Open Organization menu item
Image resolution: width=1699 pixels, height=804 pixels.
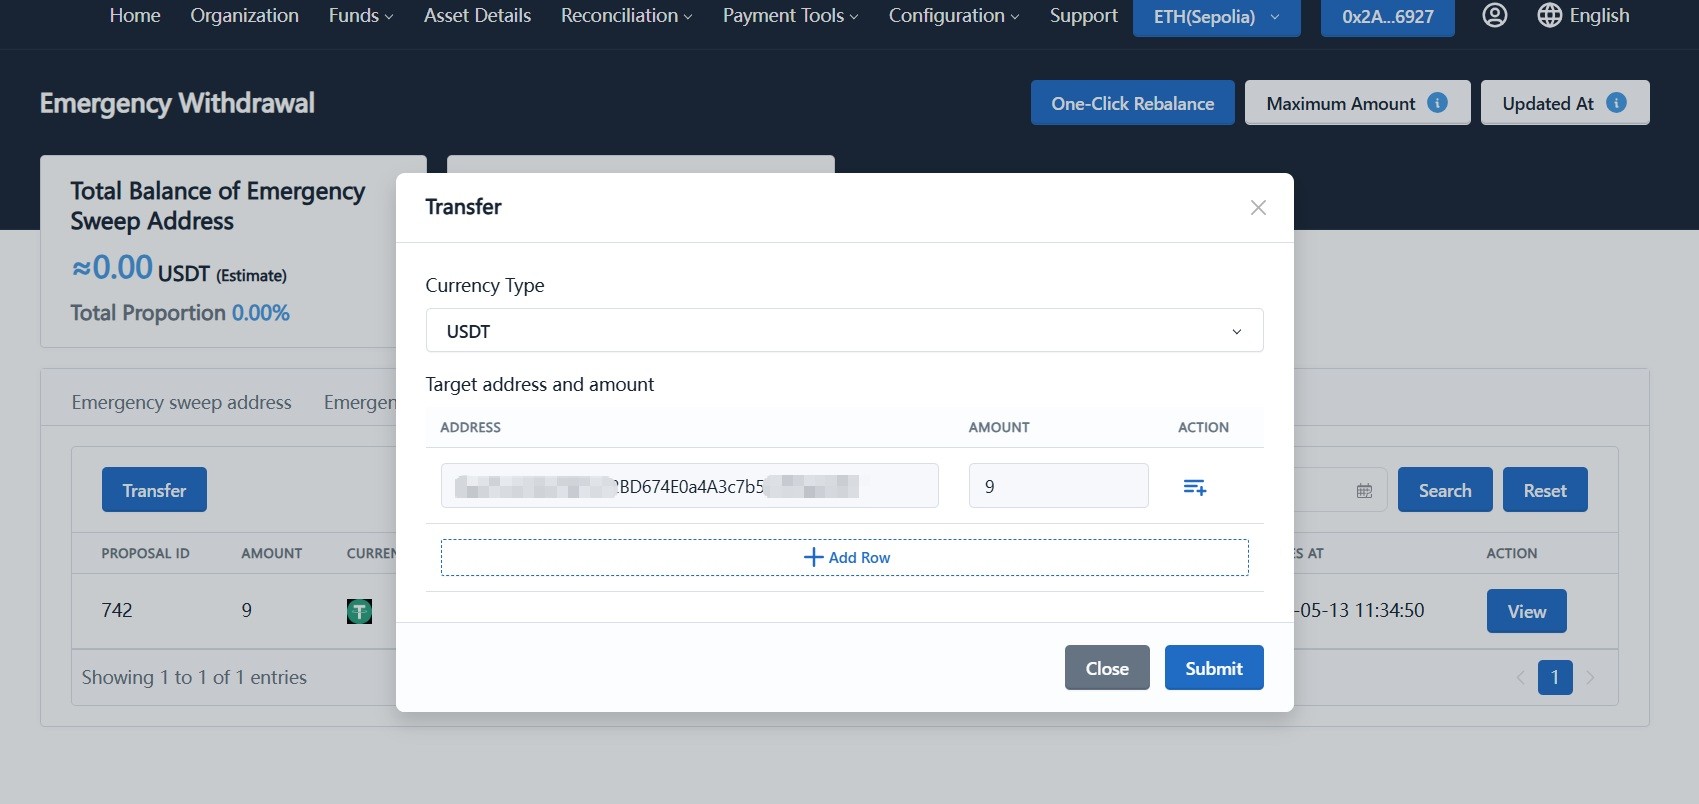click(x=244, y=16)
